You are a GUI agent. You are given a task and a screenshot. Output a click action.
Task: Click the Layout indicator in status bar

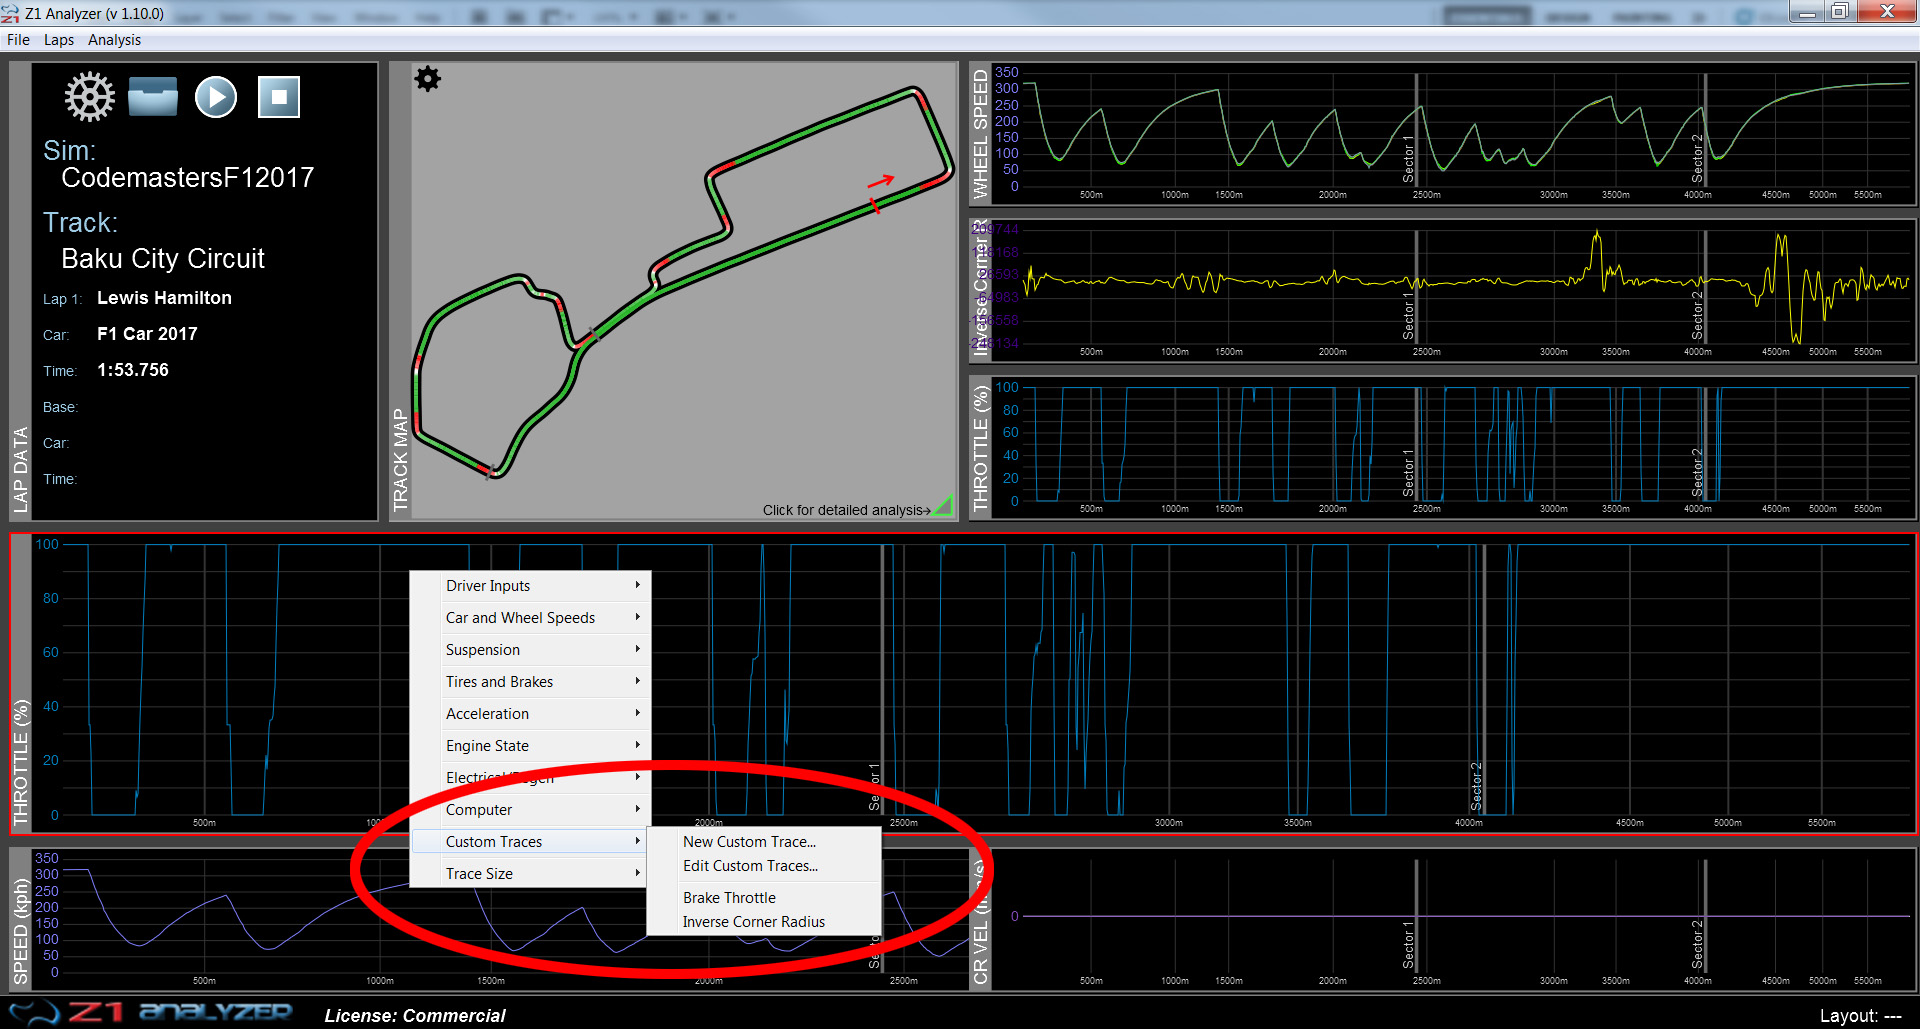click(x=1860, y=1016)
